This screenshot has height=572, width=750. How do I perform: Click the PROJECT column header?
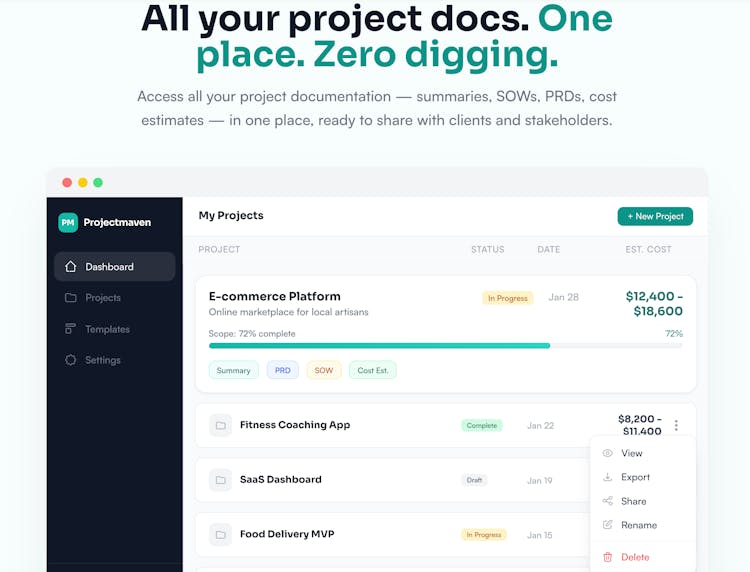tap(219, 249)
